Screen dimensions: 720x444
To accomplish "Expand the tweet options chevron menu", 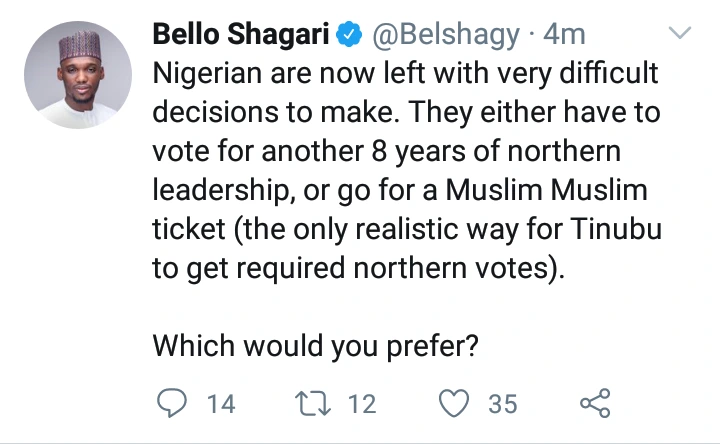I will point(679,35).
